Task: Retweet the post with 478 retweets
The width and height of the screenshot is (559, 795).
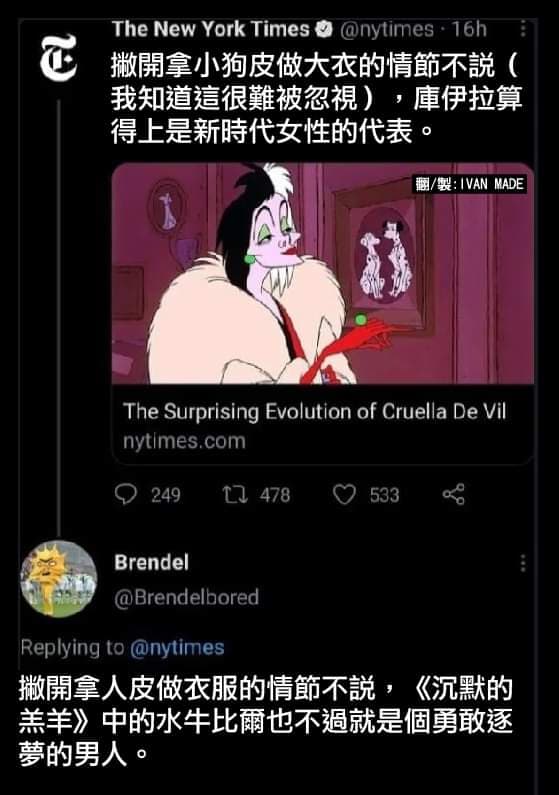Action: click(x=235, y=494)
